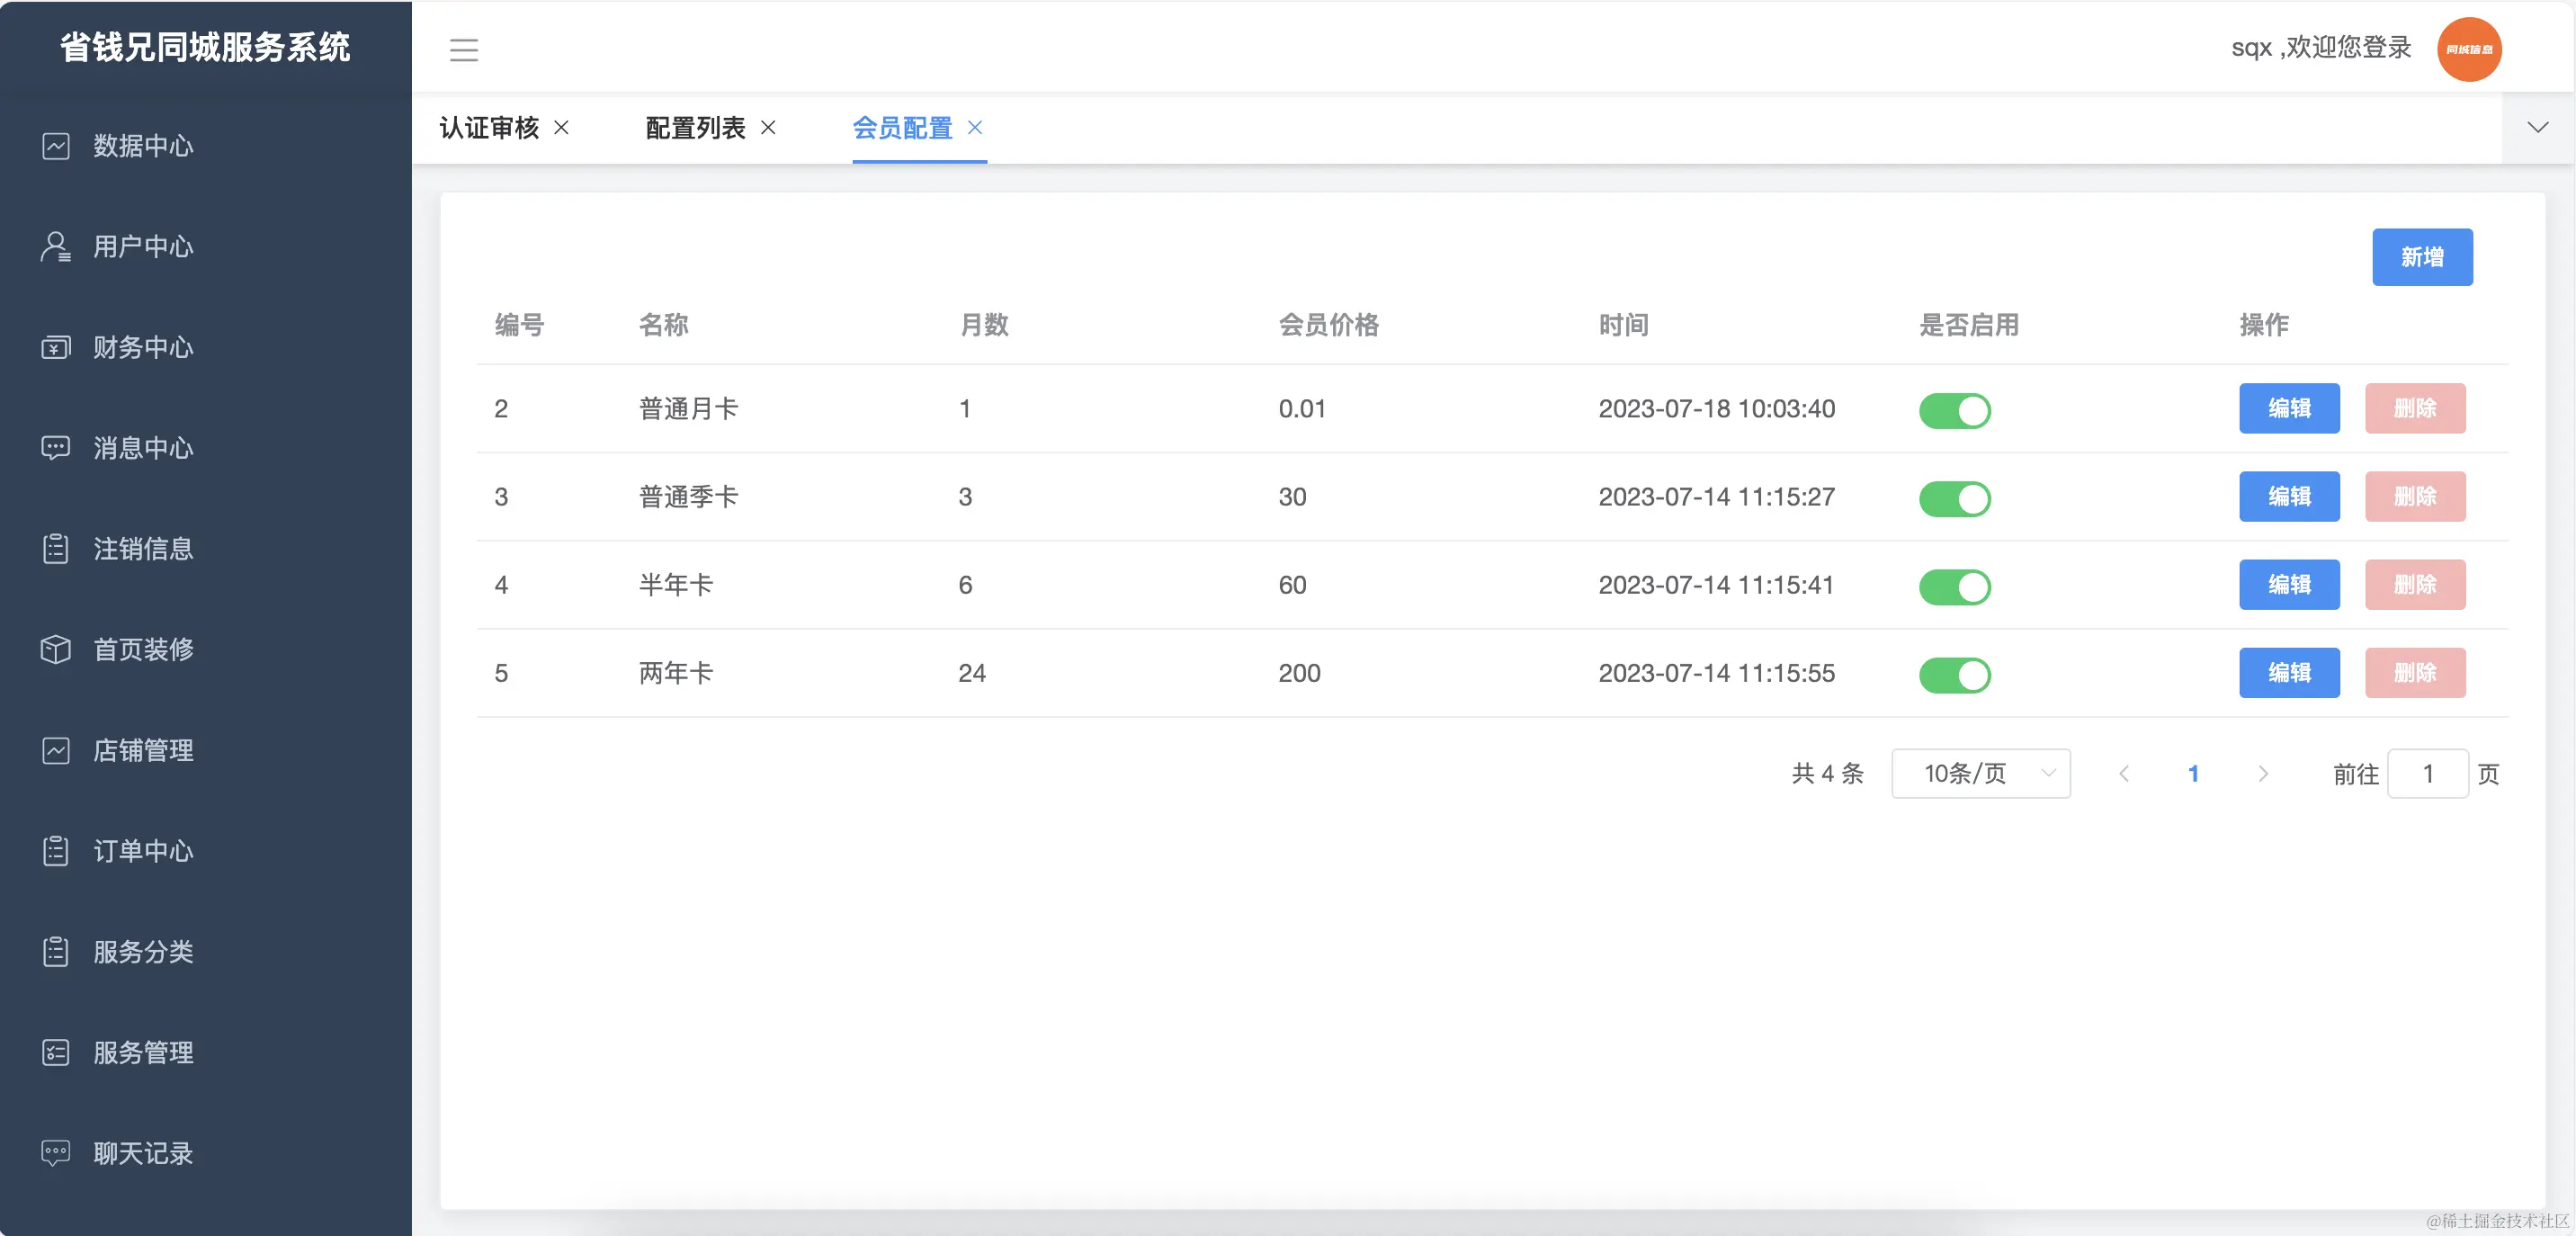Image resolution: width=2576 pixels, height=1236 pixels.
Task: Disable the 普通月卡 enable switch
Action: 1955,410
